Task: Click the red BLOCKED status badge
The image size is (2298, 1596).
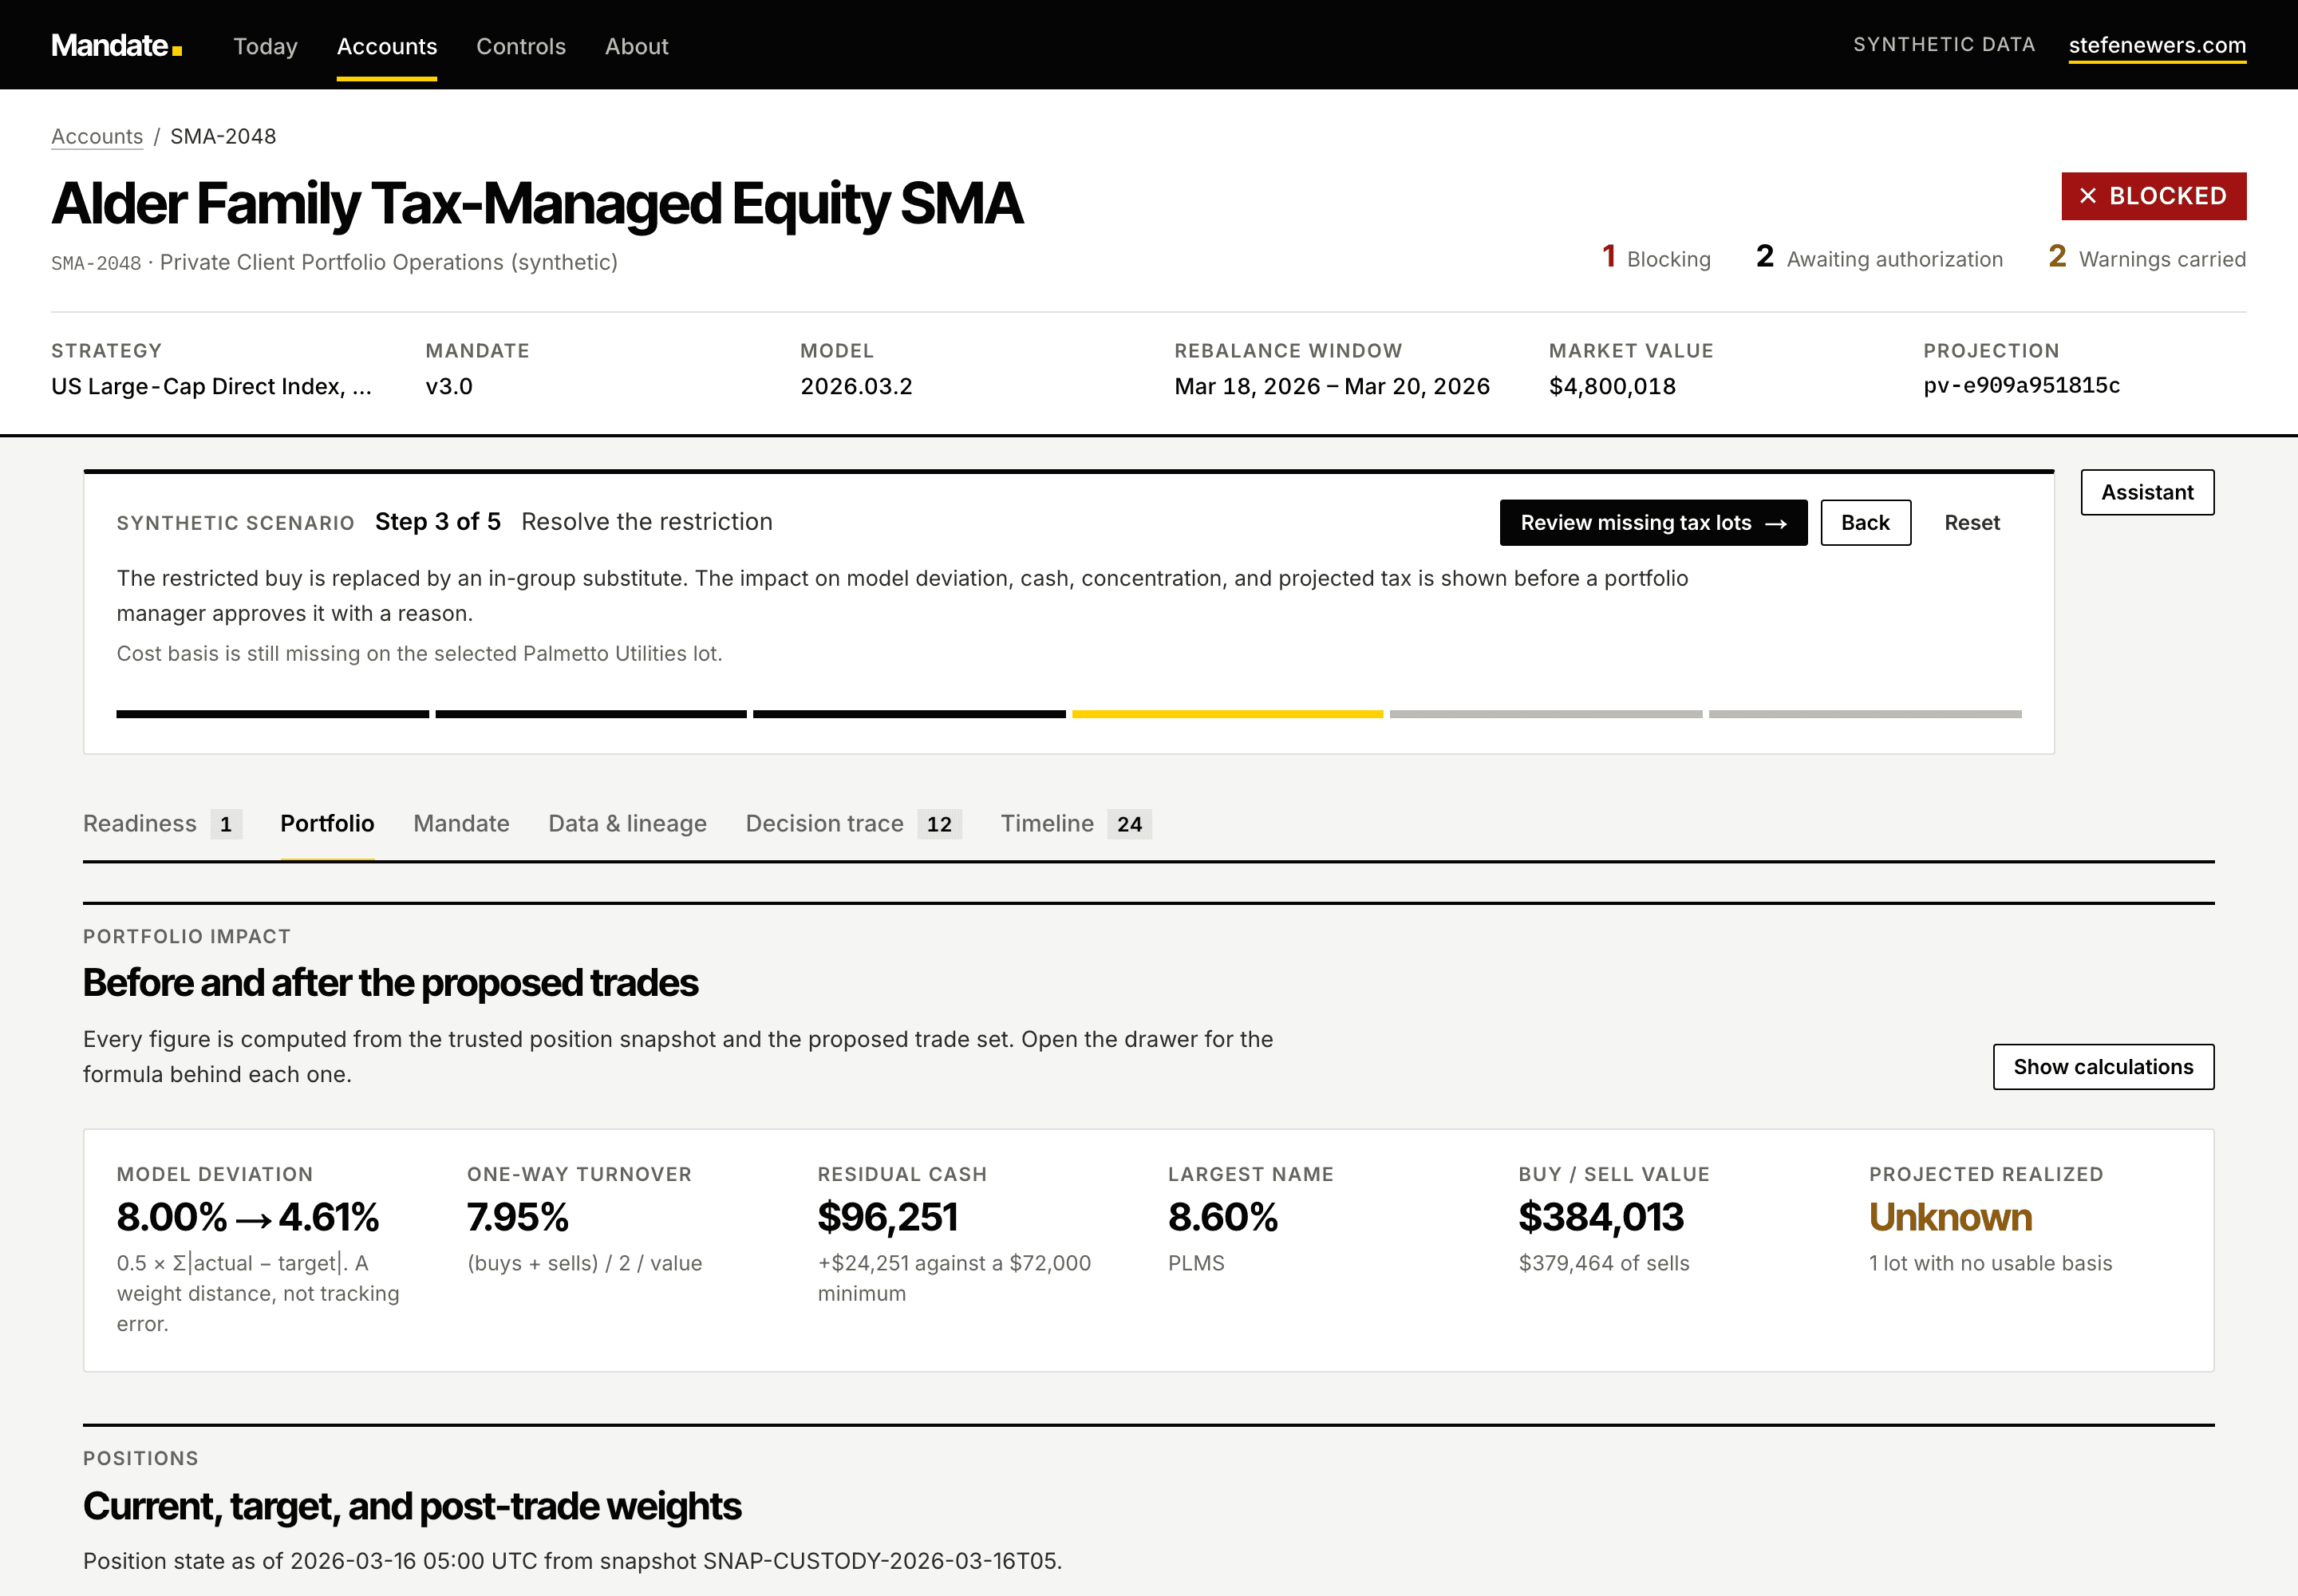Action: click(x=2153, y=196)
